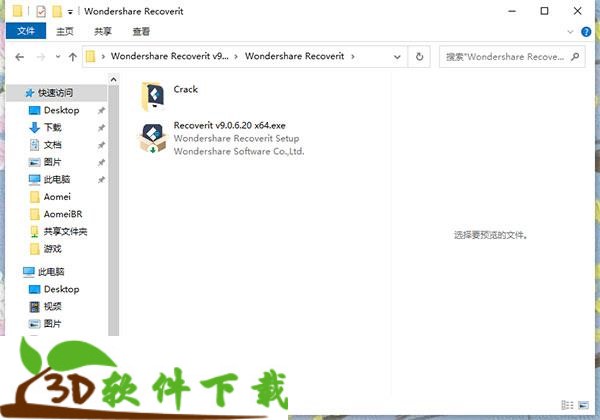Screen dimensions: 600x420
Task: Go forward with the forward arrow
Action: tap(41, 57)
